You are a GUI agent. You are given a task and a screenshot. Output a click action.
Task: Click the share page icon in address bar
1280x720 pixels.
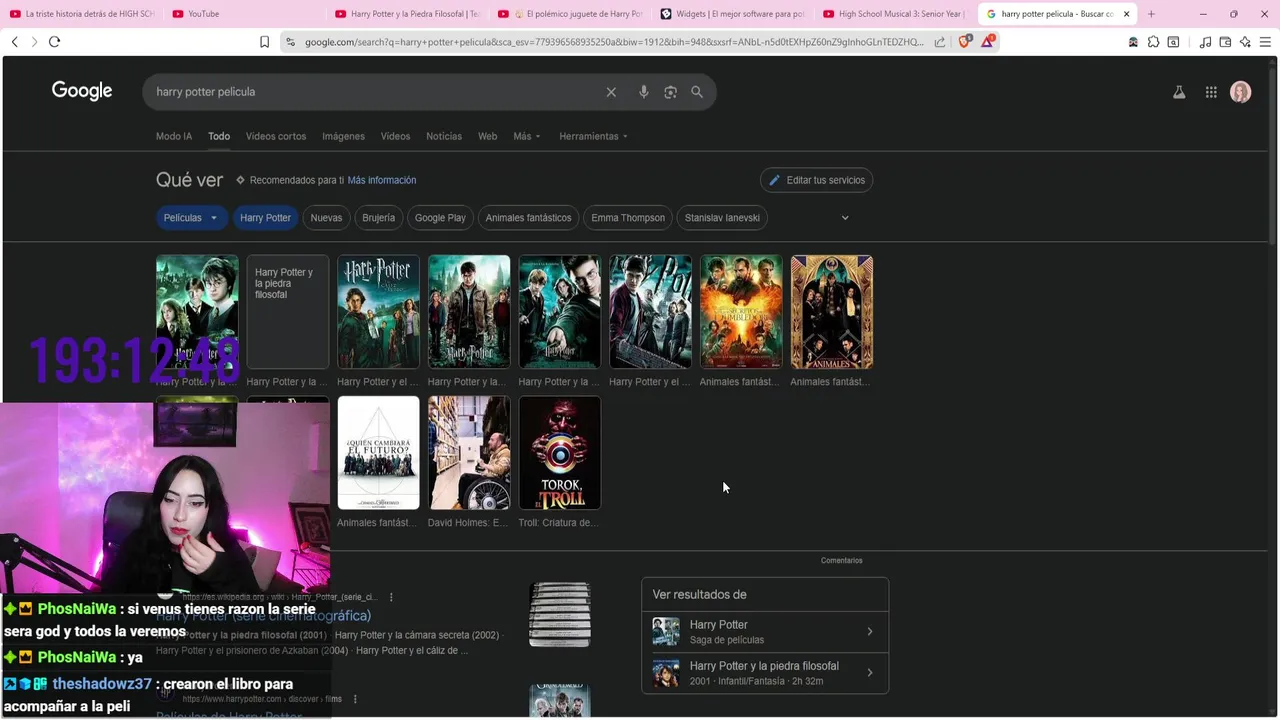point(940,42)
